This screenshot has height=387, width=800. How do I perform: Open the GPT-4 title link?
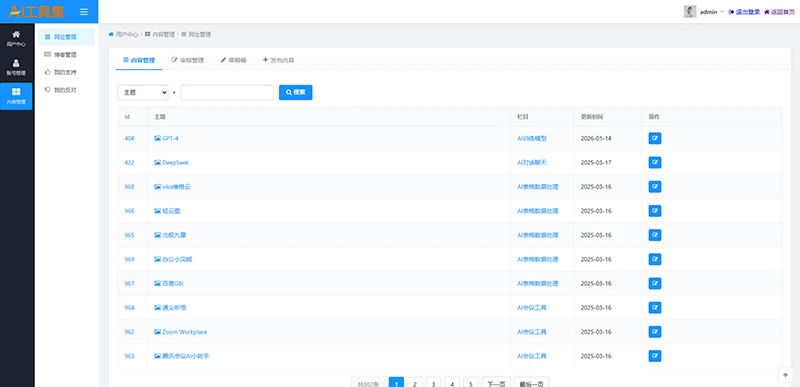[x=170, y=138]
